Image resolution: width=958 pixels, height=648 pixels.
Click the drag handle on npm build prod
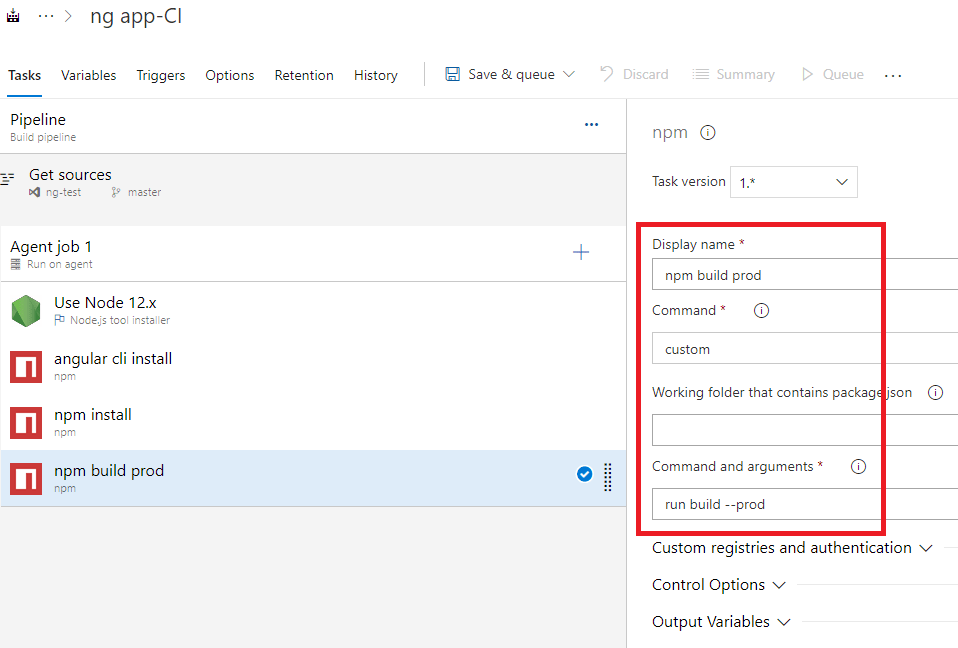tap(607, 477)
